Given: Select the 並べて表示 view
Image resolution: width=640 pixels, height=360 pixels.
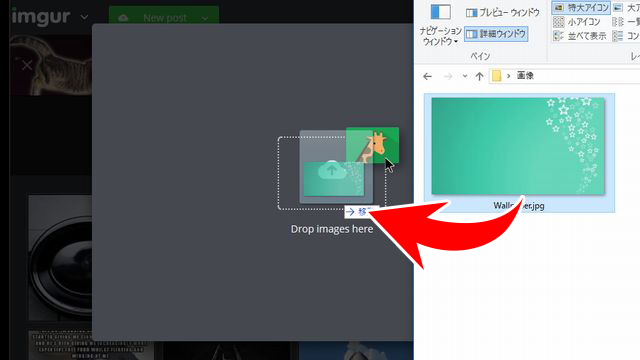Looking at the screenshot, I should [x=580, y=36].
